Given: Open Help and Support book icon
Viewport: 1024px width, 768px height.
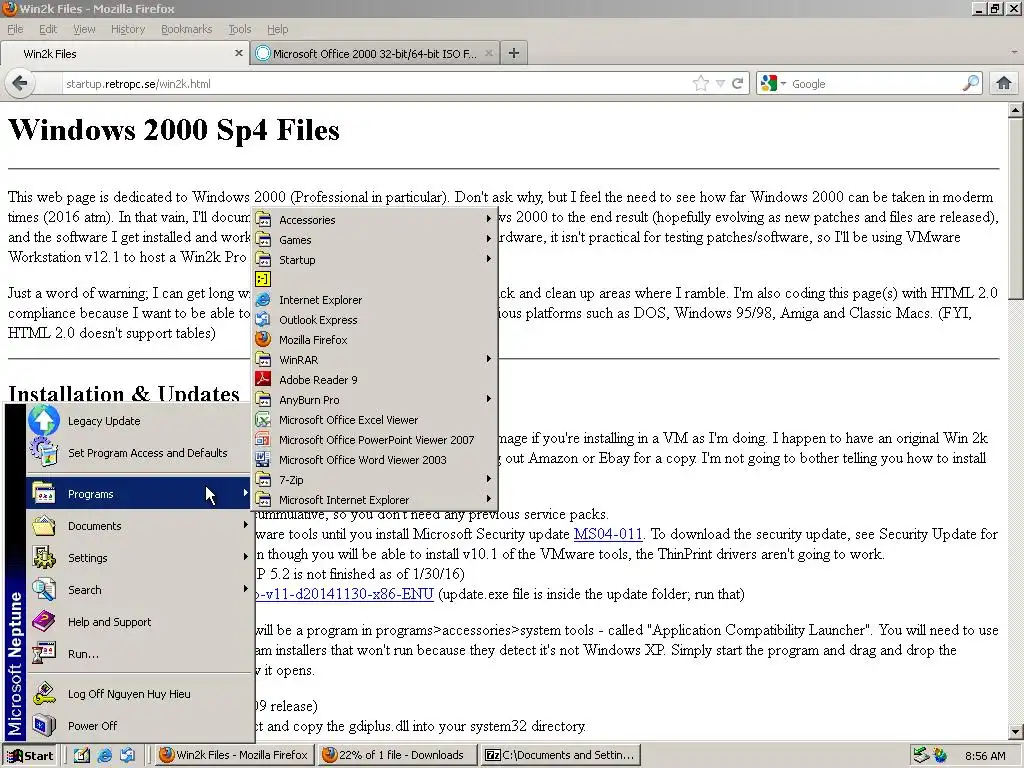Looking at the screenshot, I should [x=44, y=622].
